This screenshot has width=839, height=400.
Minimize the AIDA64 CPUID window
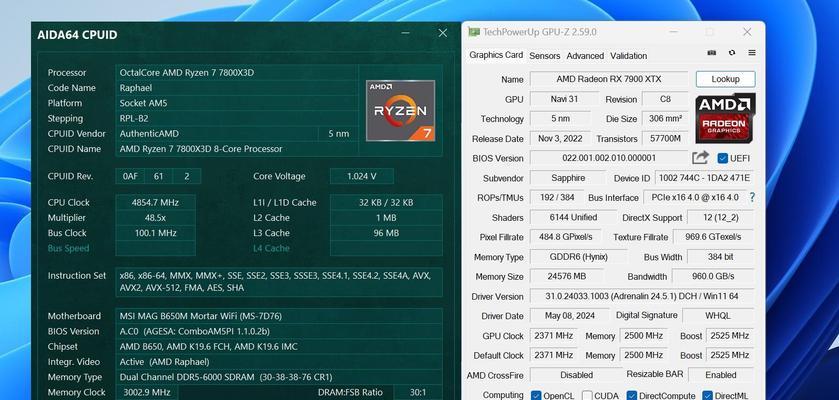click(406, 33)
